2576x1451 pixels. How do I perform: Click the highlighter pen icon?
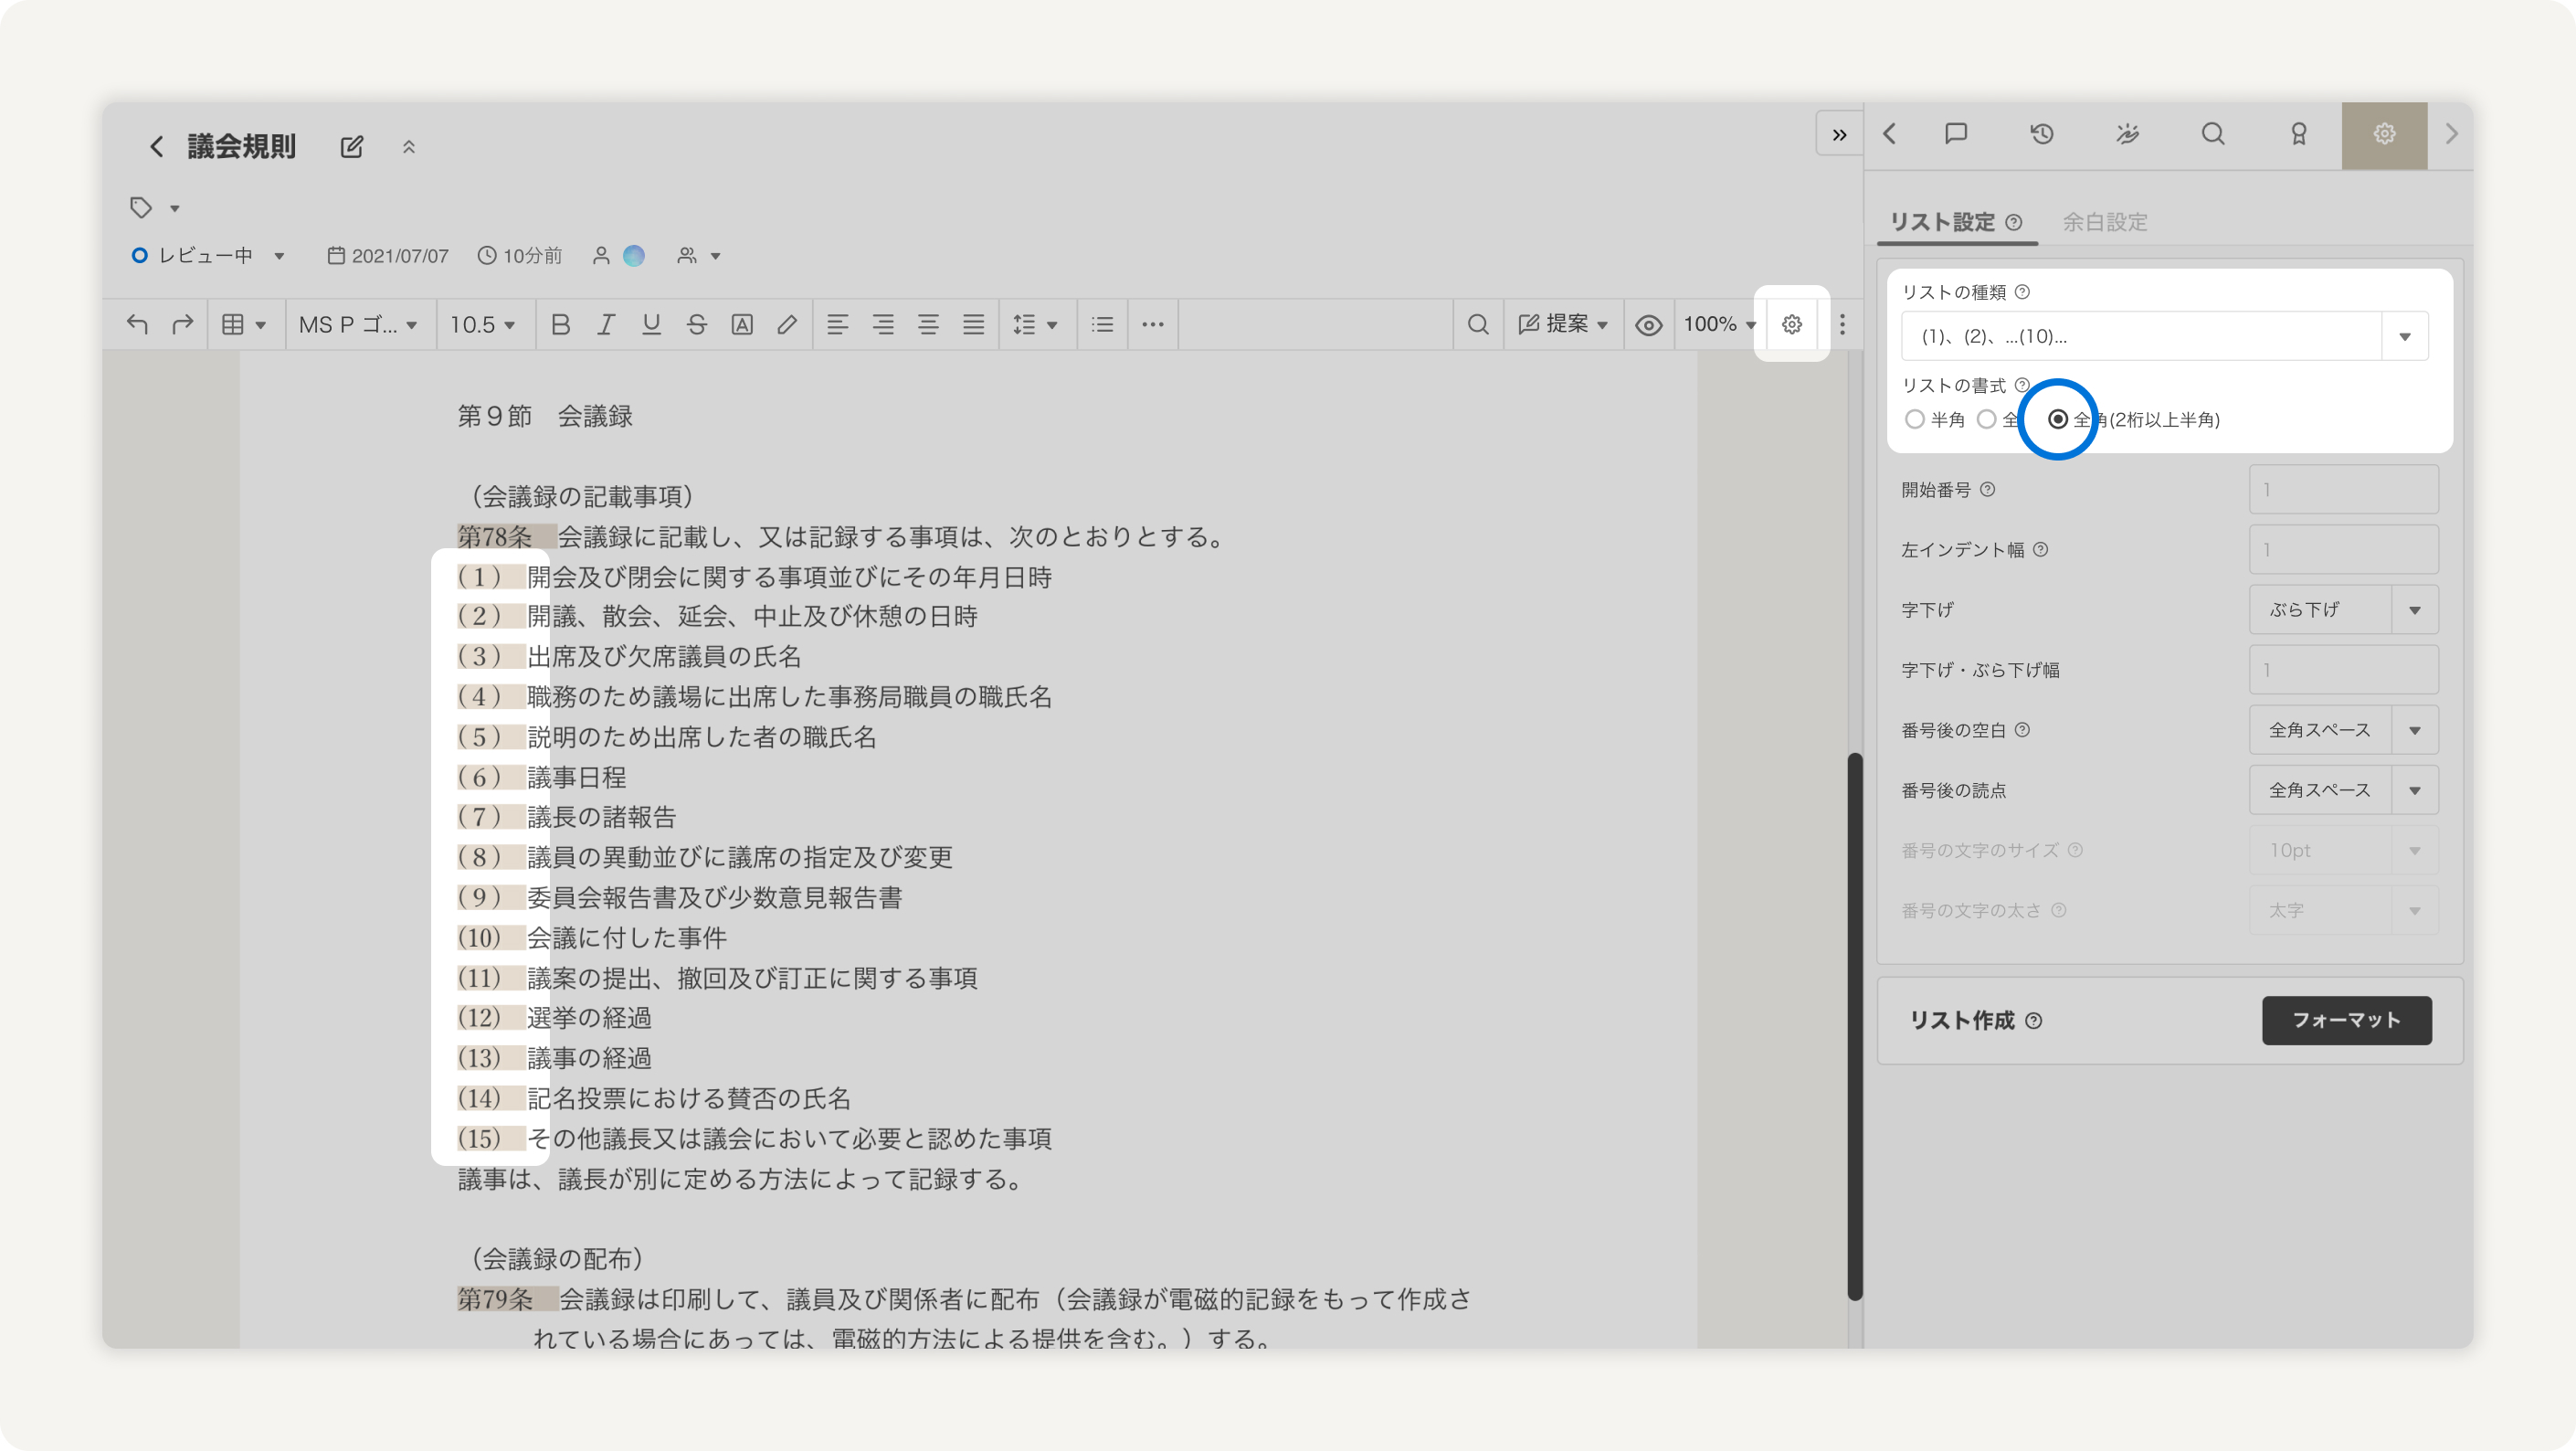click(787, 324)
